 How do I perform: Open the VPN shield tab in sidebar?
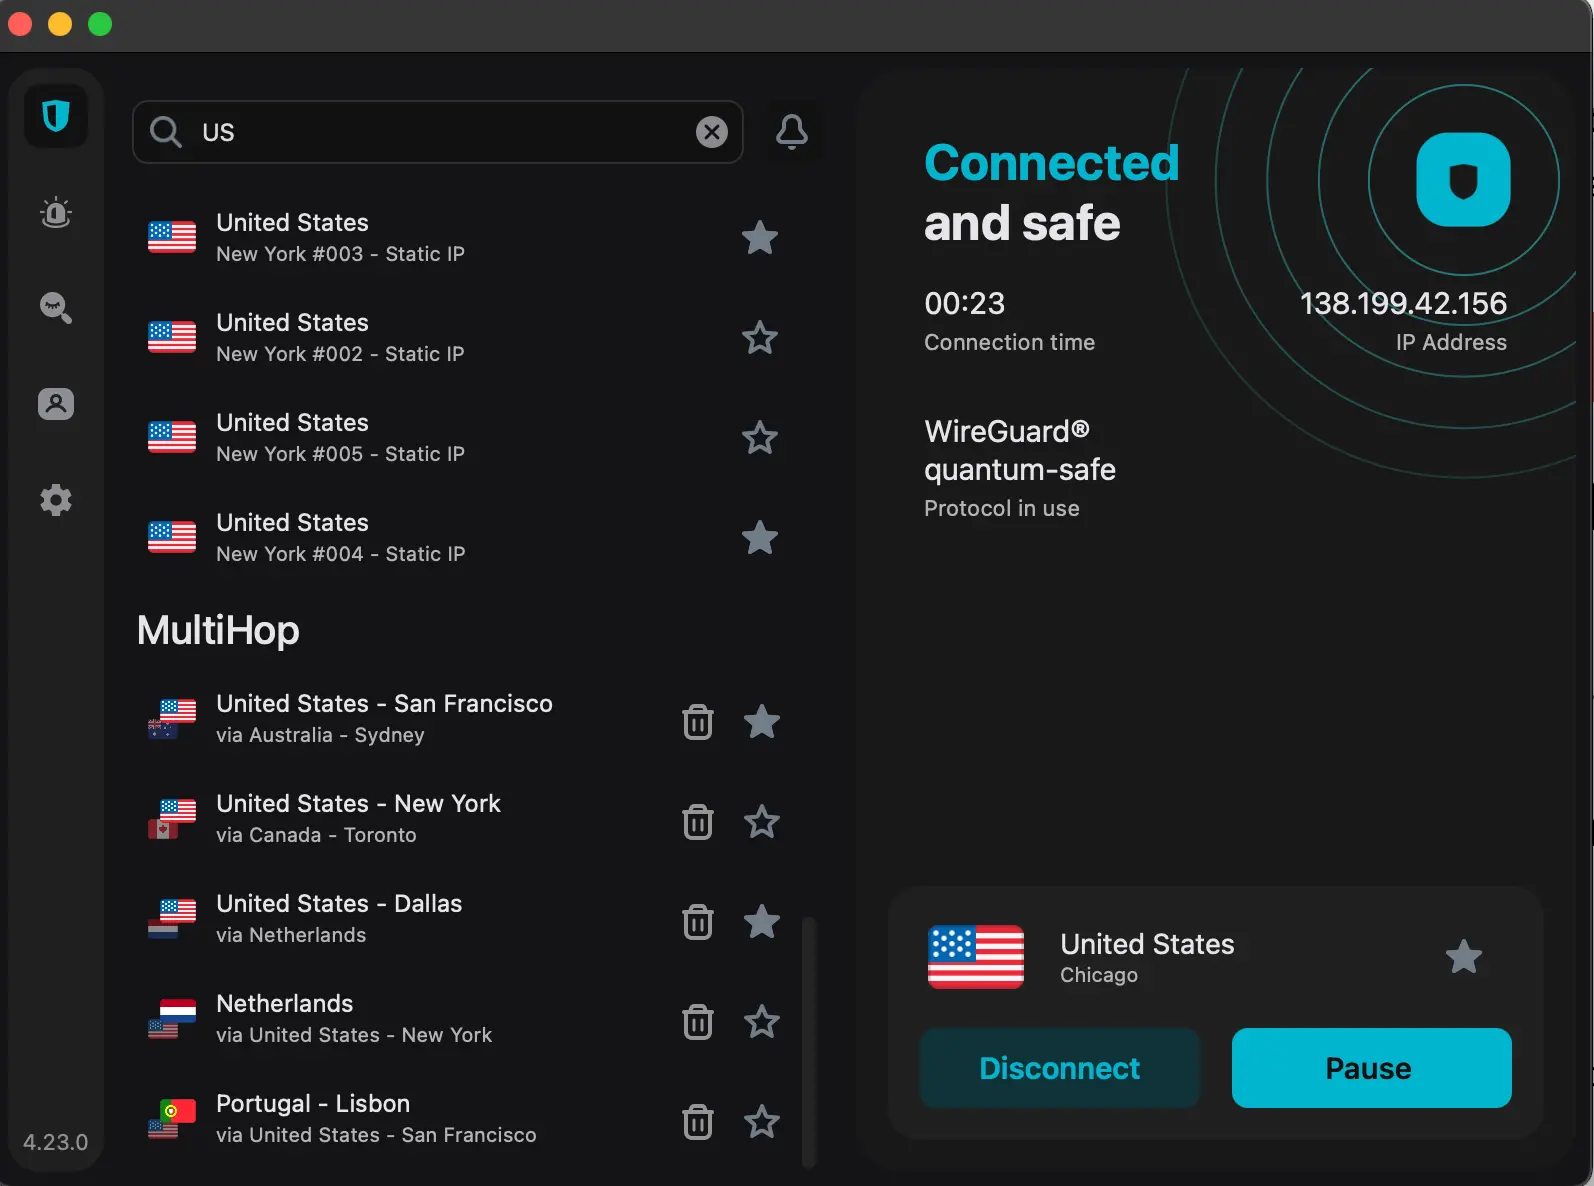pyautogui.click(x=56, y=117)
